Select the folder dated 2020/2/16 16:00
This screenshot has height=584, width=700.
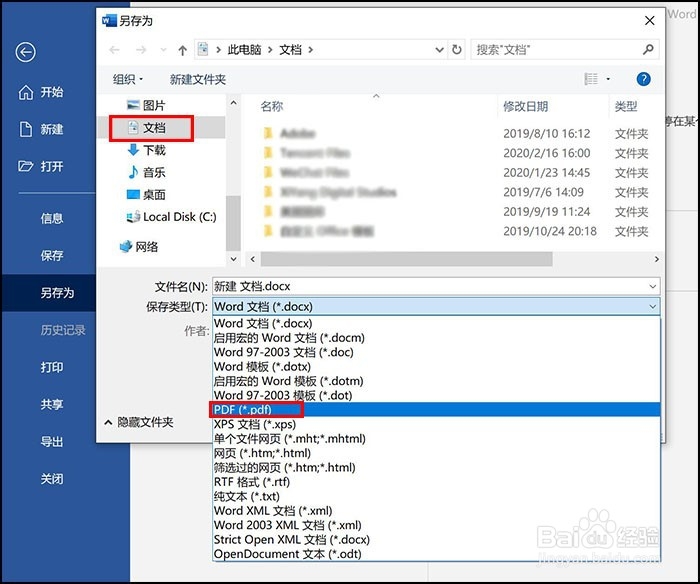tap(454, 153)
